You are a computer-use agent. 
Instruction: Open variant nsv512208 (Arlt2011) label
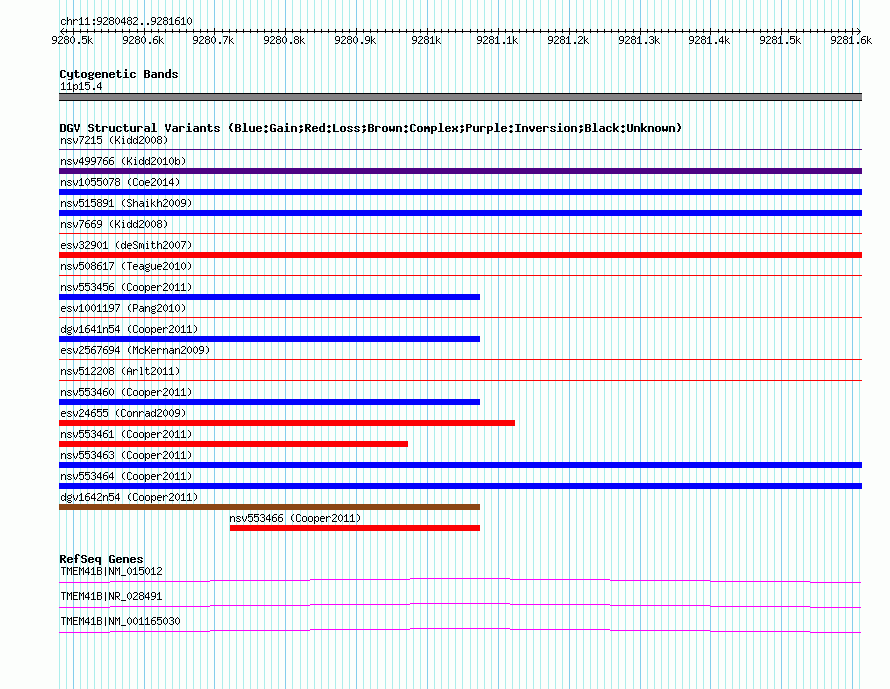[120, 371]
